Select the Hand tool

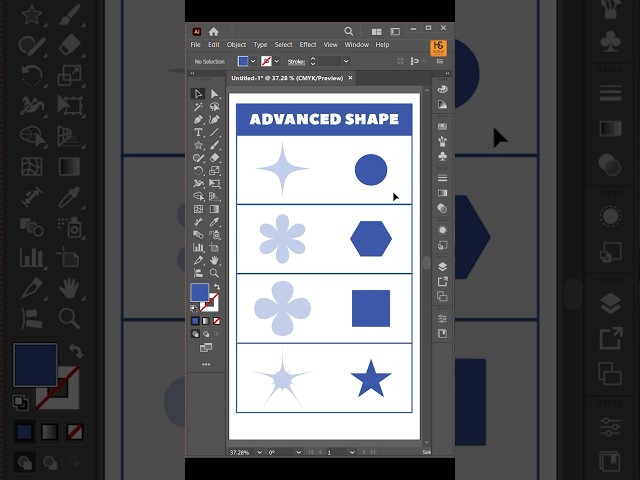coord(214,260)
